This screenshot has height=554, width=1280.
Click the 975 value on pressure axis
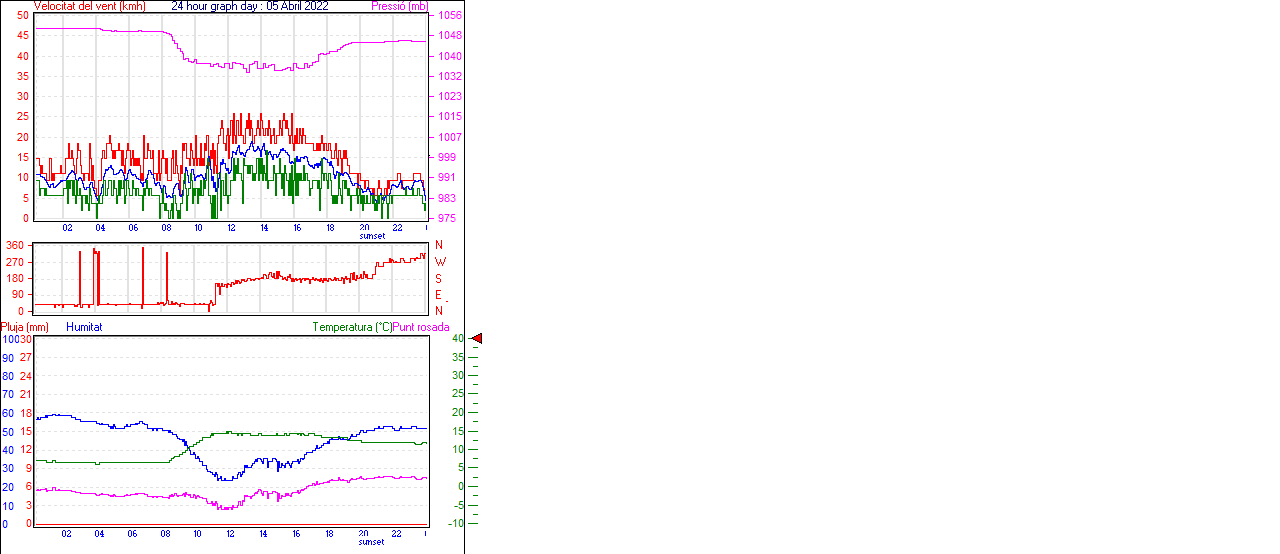447,218
